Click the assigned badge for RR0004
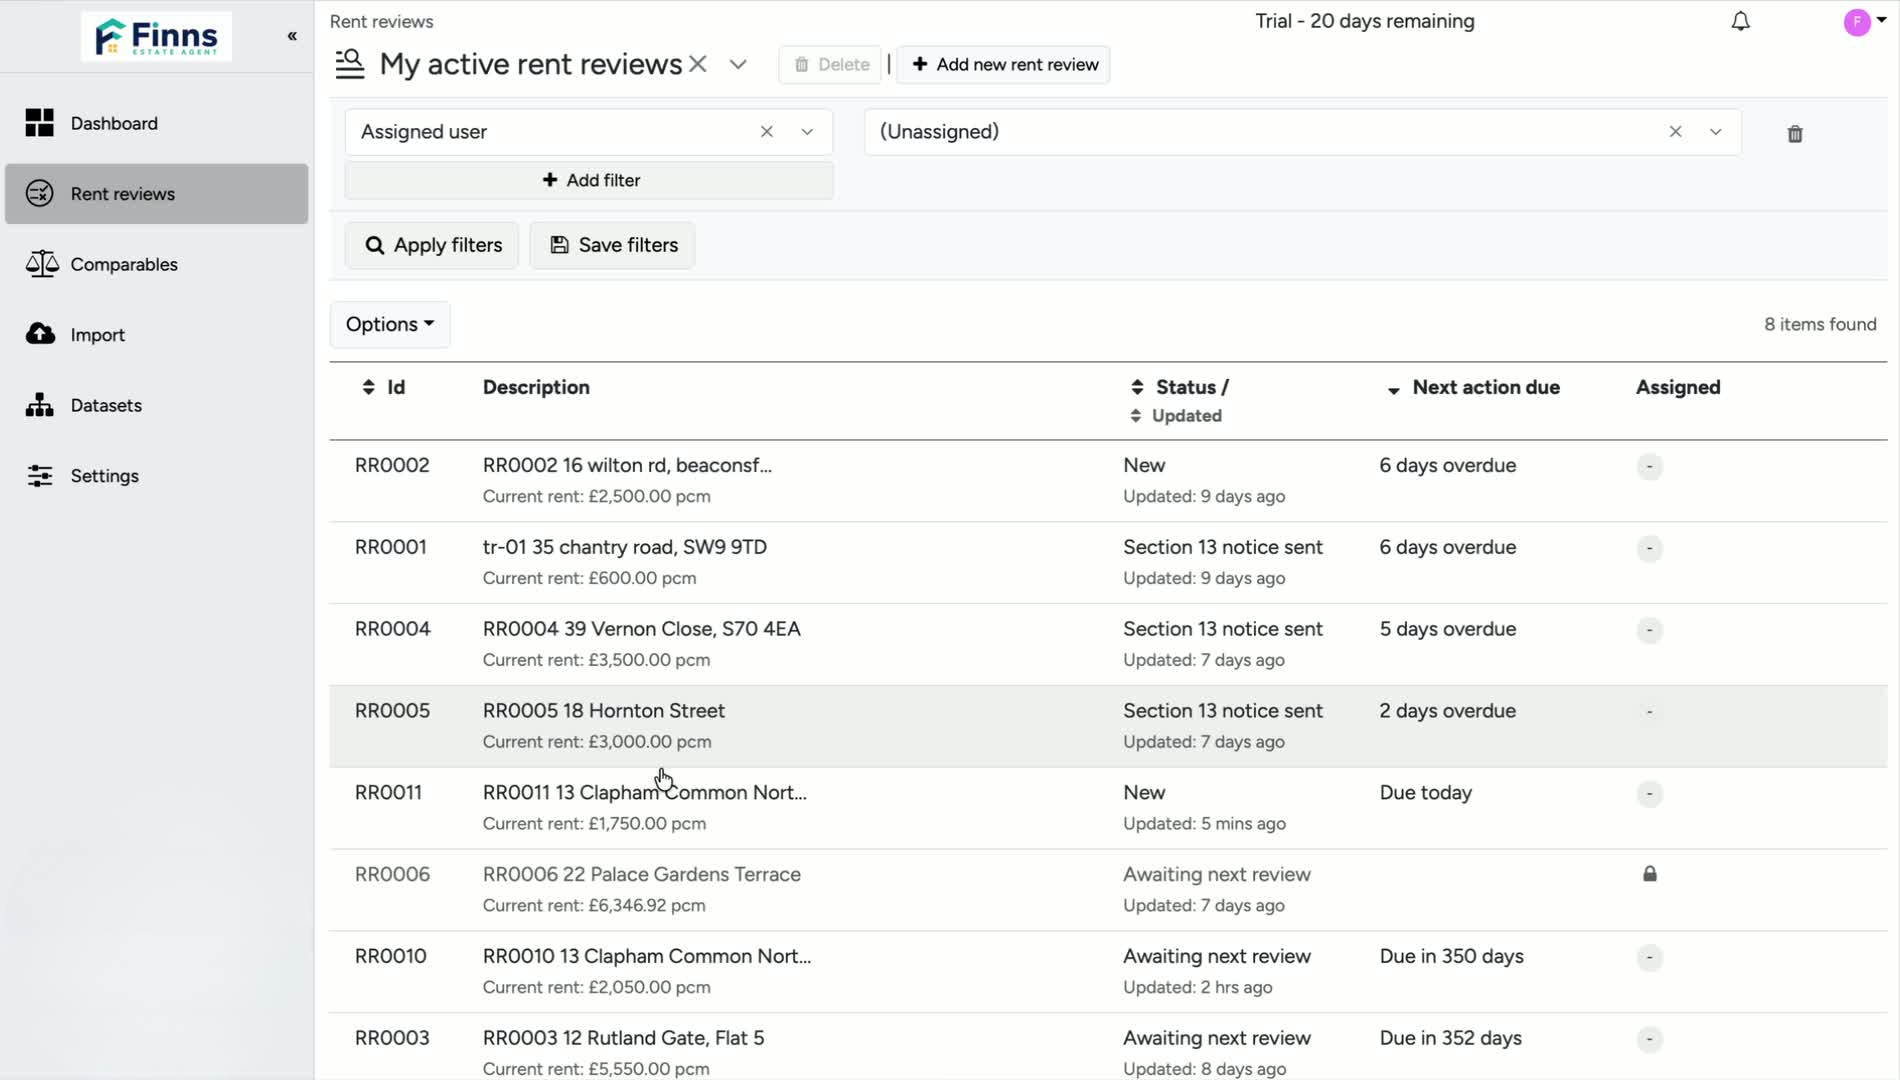 1650,630
